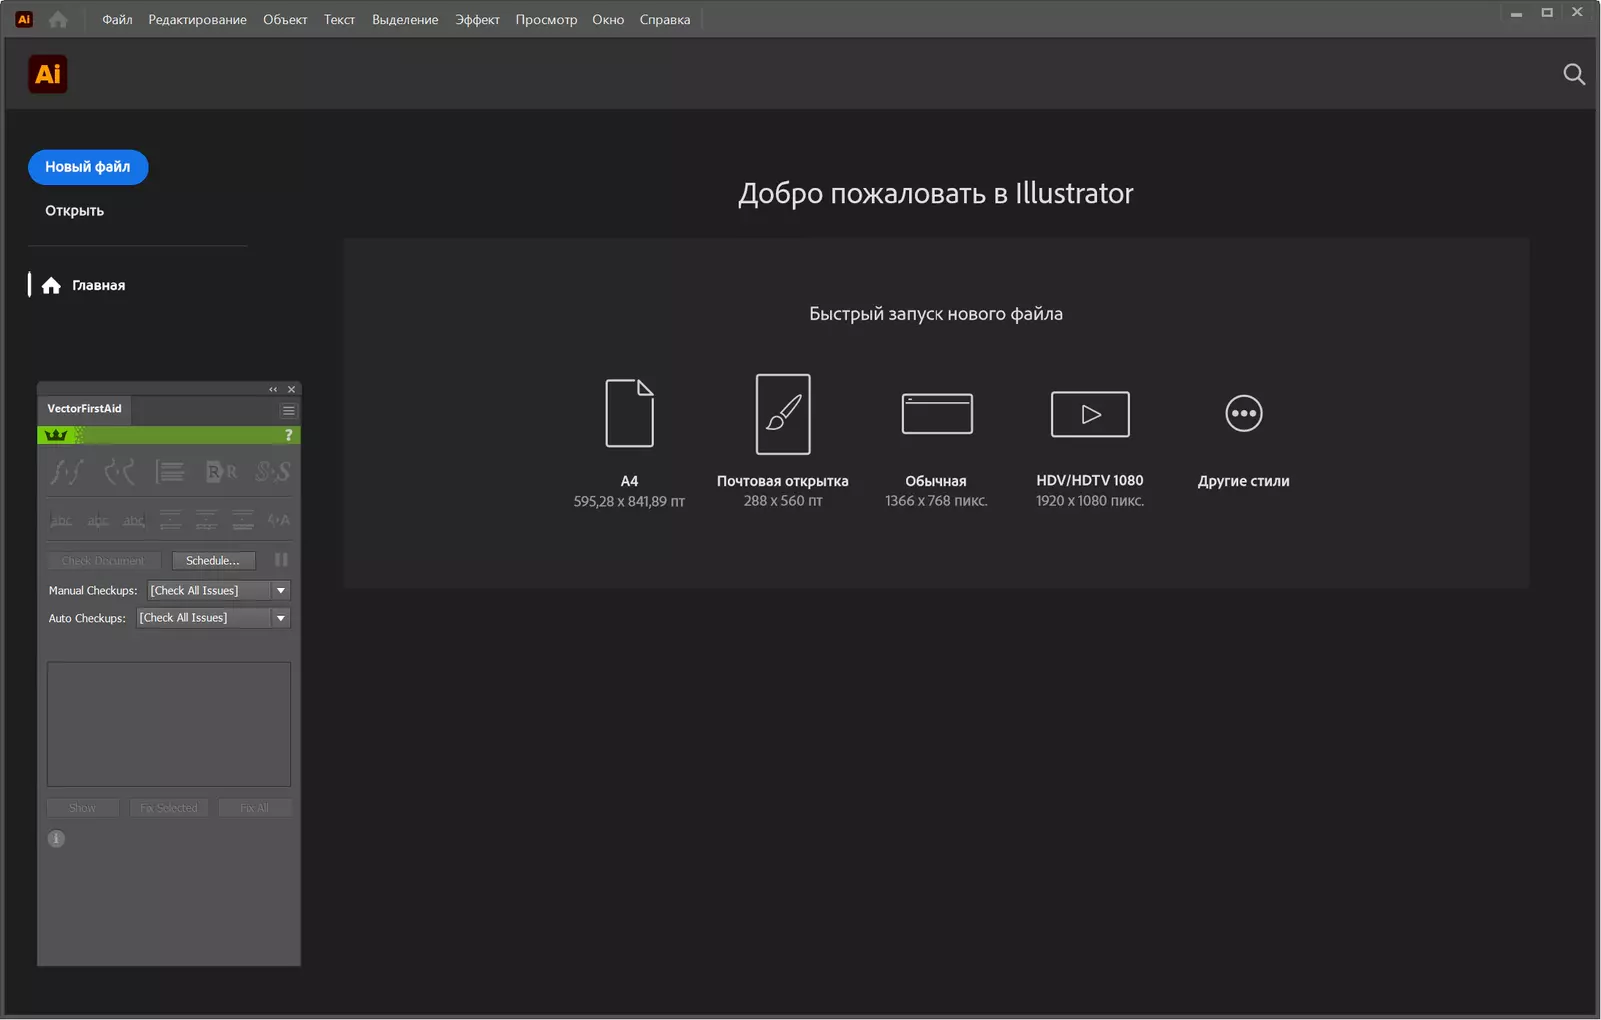The height and width of the screenshot is (1020, 1601).
Task: Open the Manual Checkups dropdown
Action: coord(219,591)
